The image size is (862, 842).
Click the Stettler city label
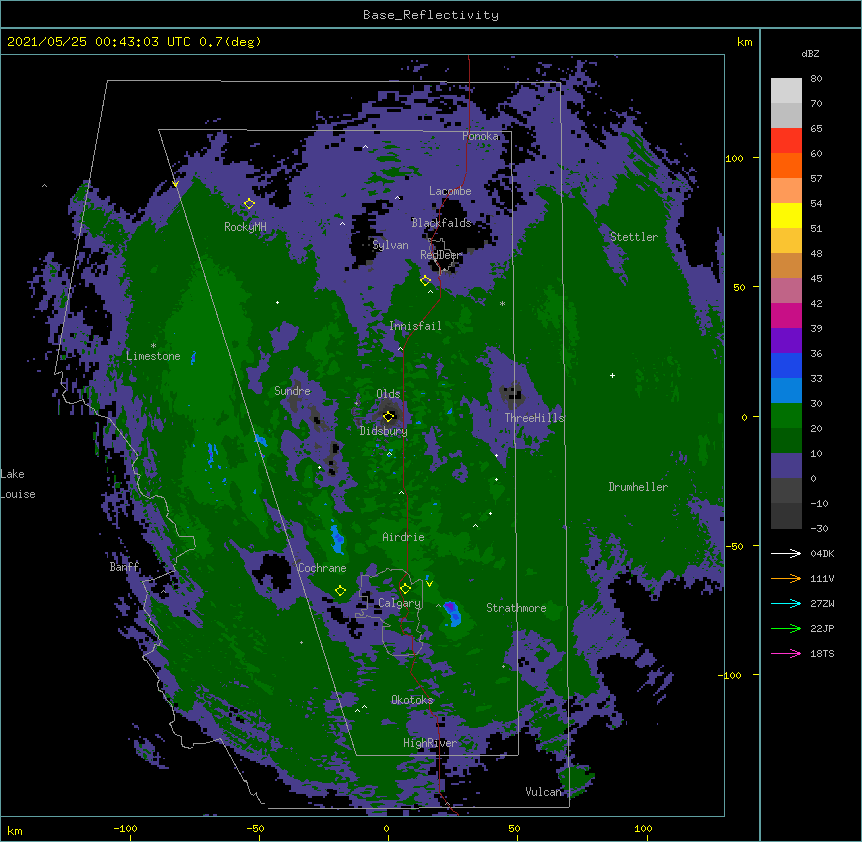point(634,237)
